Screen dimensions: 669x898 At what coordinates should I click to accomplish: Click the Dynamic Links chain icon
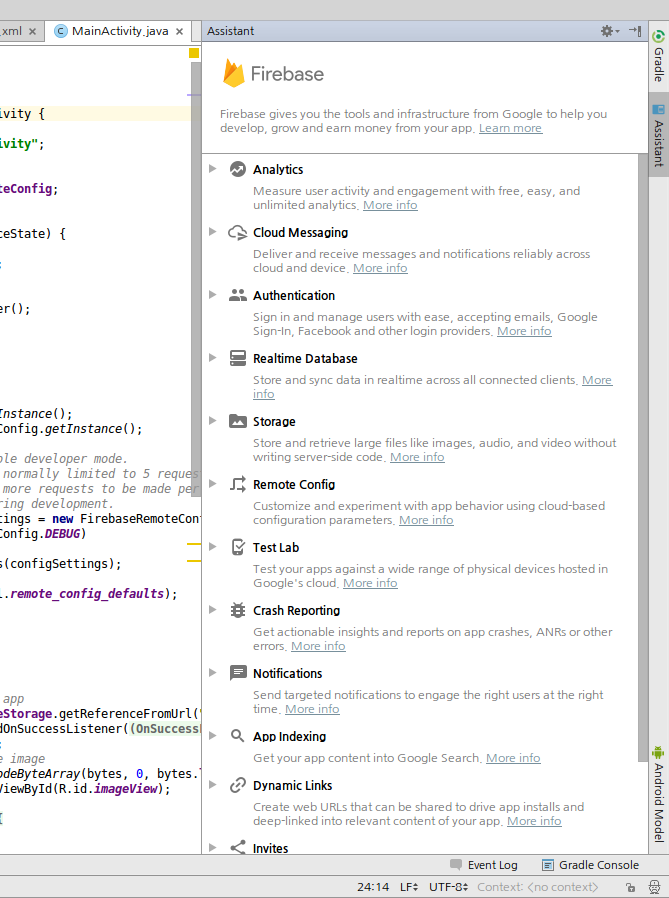[x=238, y=785]
